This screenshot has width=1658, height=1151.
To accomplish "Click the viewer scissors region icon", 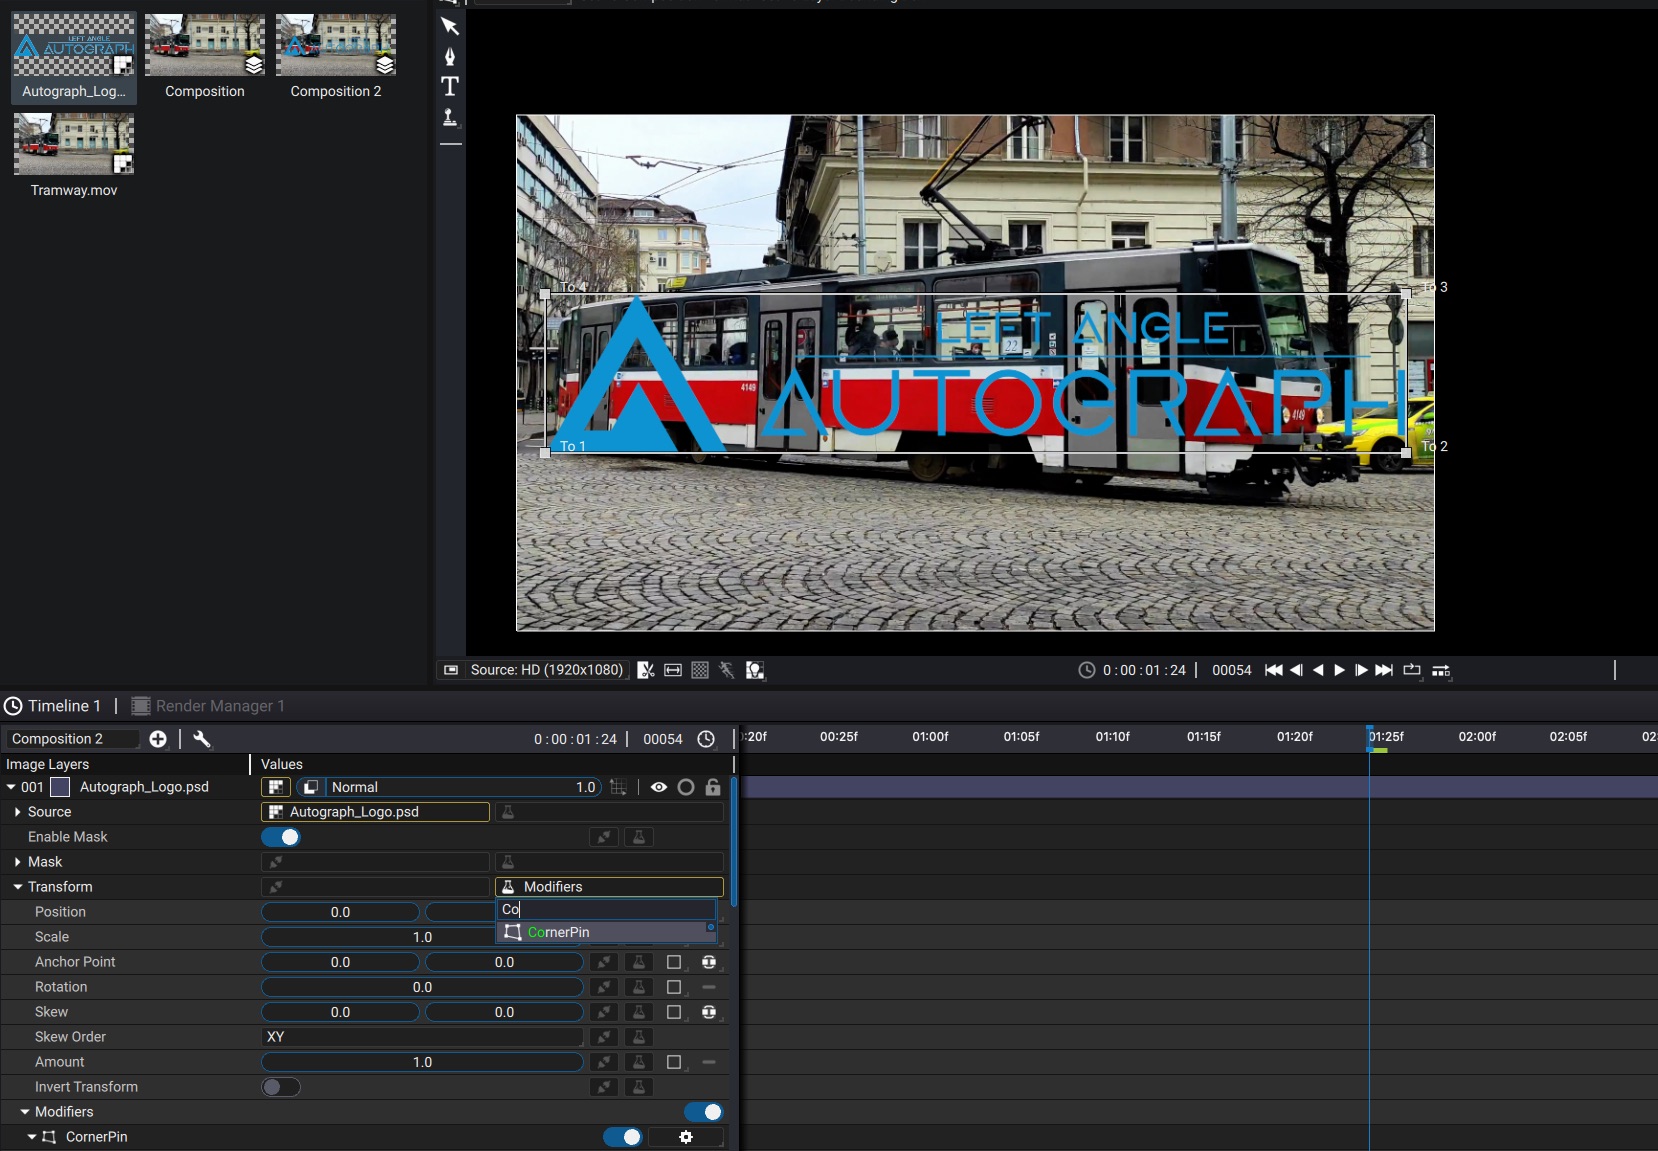I will tap(646, 670).
